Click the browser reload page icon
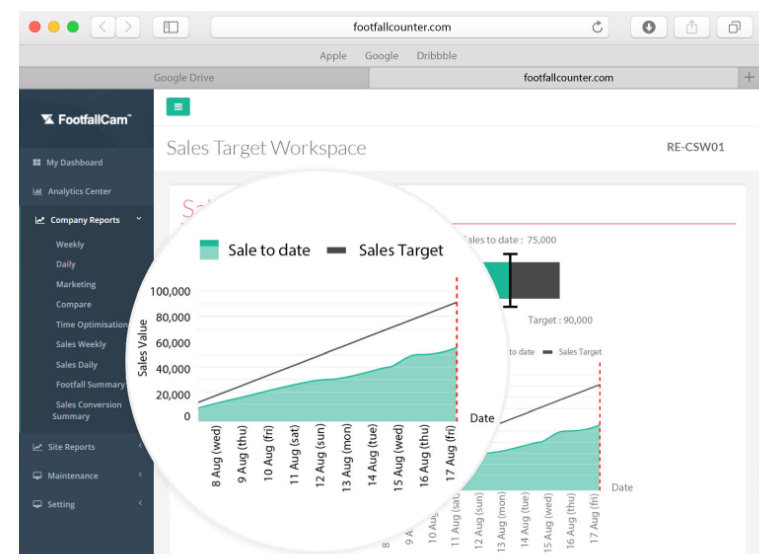This screenshot has width=759, height=558. pyautogui.click(x=598, y=27)
